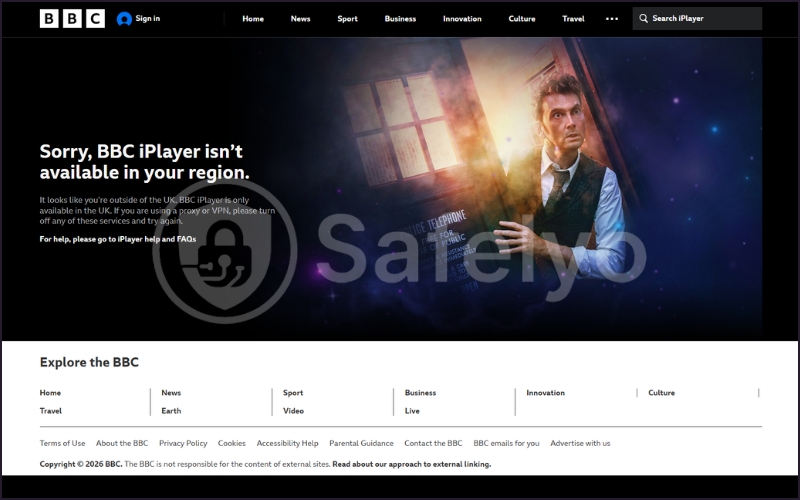The width and height of the screenshot is (800, 500).
Task: Go to Earth in footer links
Action: (x=171, y=411)
